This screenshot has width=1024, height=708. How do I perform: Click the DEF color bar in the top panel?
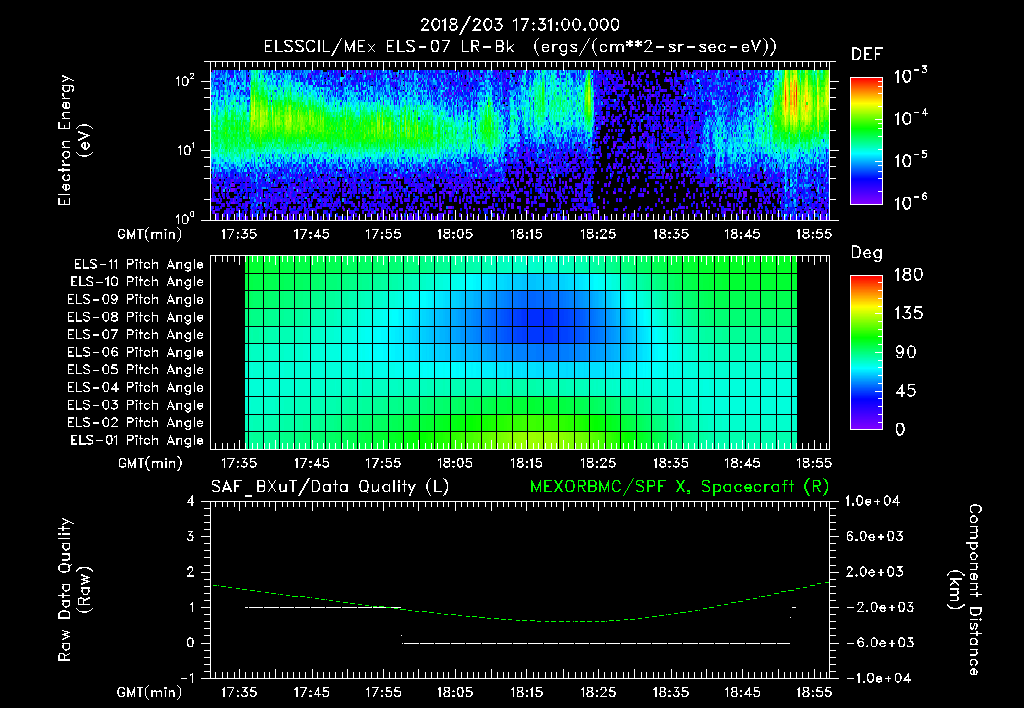pos(866,140)
